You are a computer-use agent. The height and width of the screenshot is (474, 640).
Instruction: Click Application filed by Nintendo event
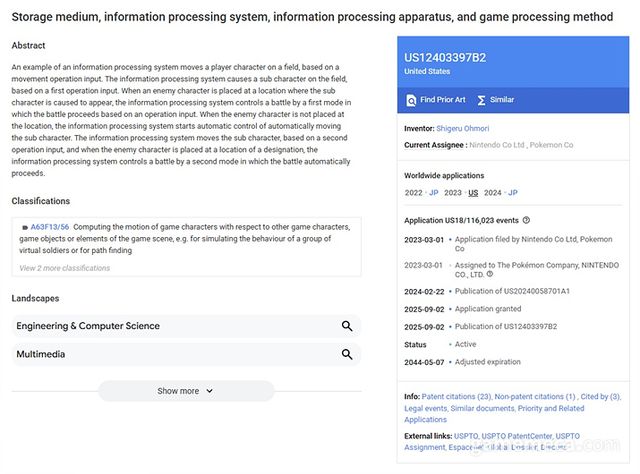click(x=533, y=244)
